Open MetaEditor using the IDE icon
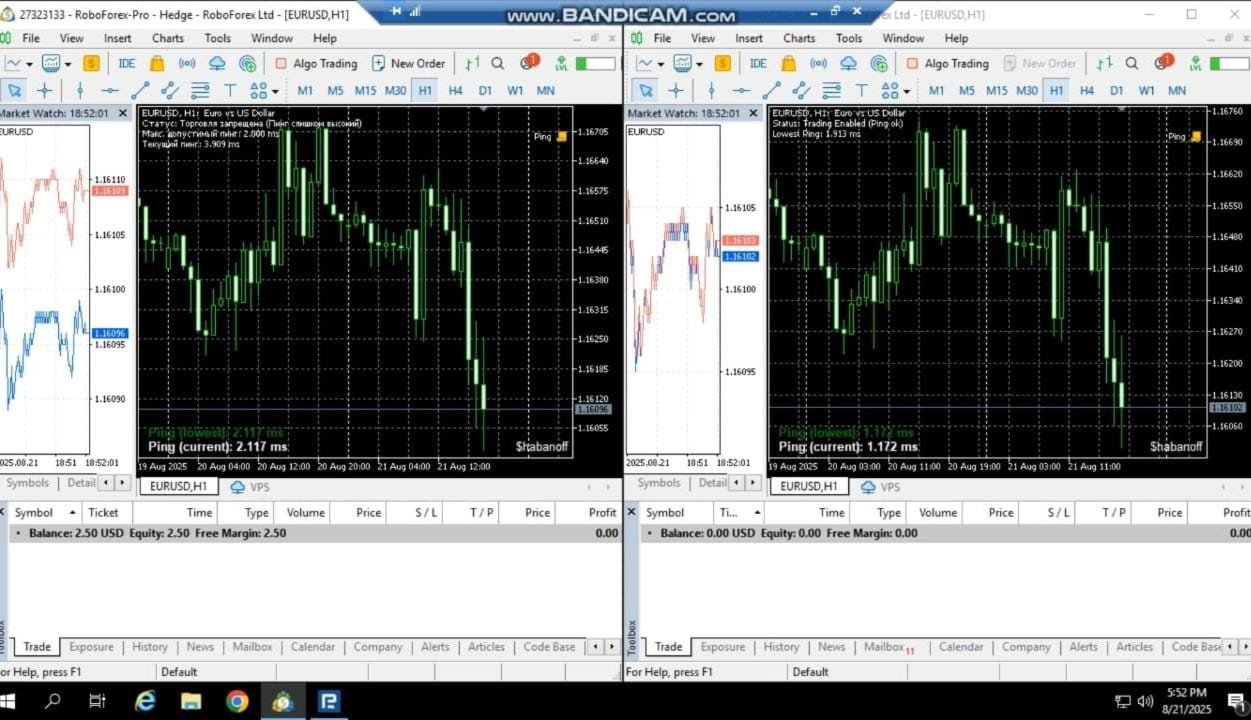Screen dimensions: 1251x720 point(126,63)
